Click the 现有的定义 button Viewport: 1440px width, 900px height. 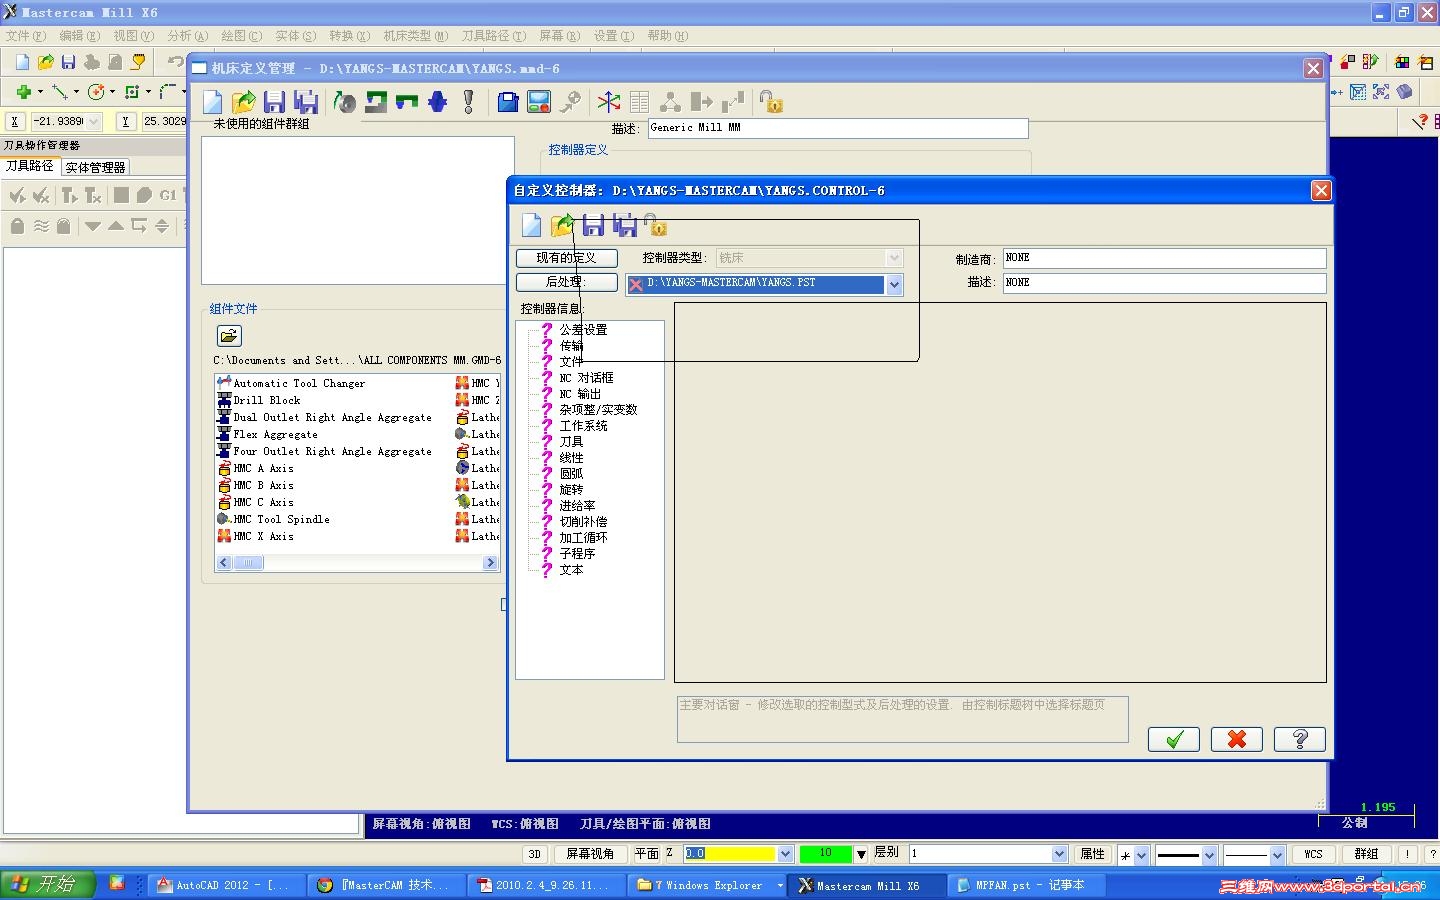pyautogui.click(x=566, y=258)
